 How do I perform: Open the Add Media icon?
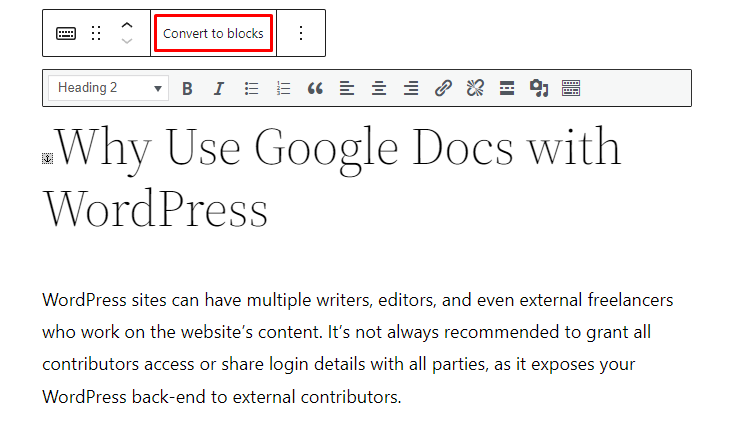[539, 88]
